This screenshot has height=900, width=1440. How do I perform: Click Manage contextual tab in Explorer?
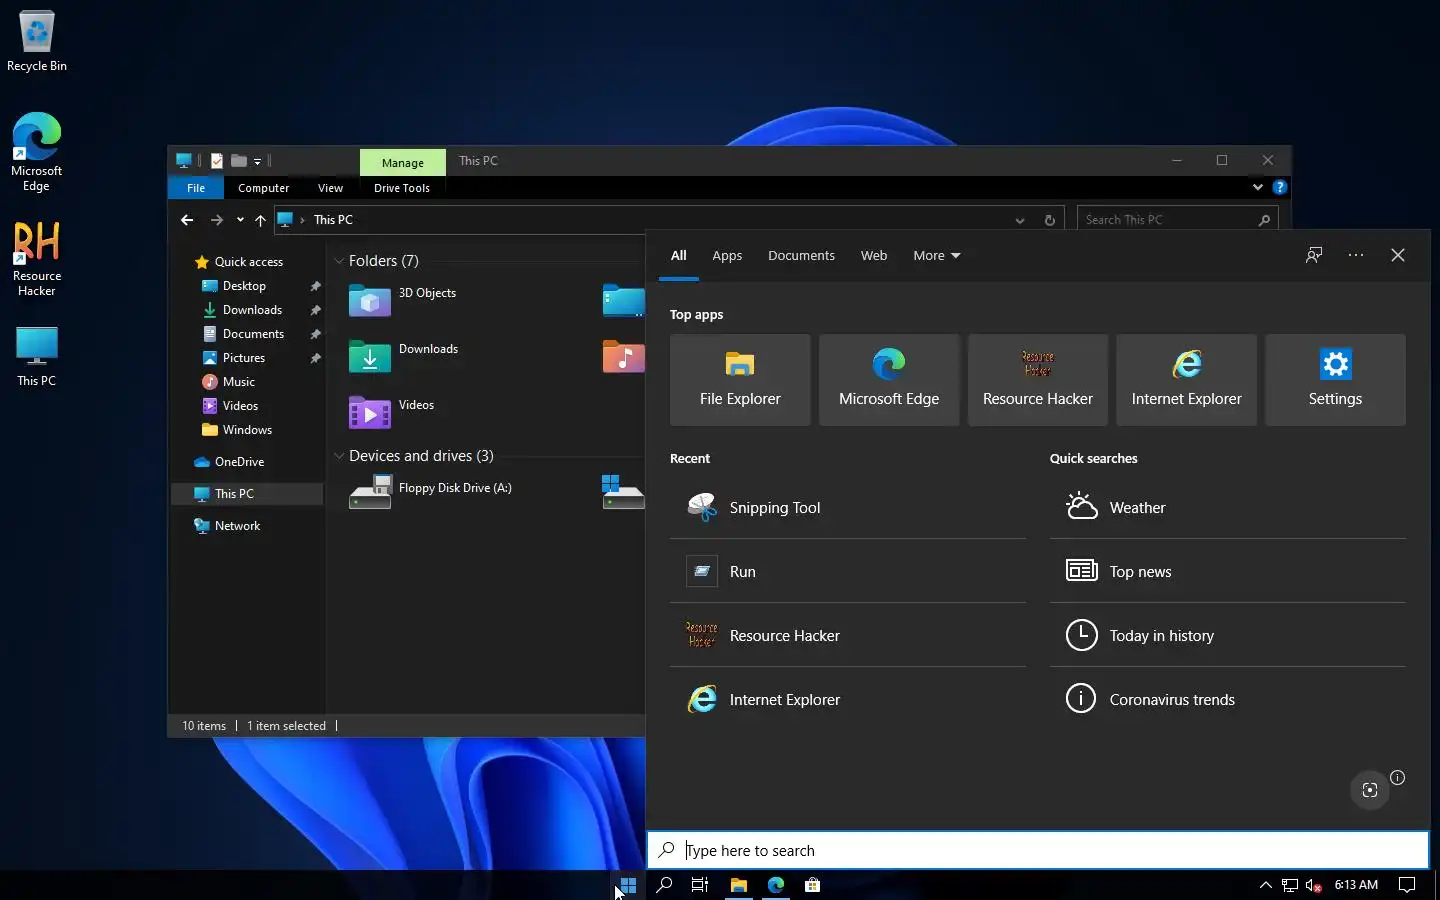(403, 162)
